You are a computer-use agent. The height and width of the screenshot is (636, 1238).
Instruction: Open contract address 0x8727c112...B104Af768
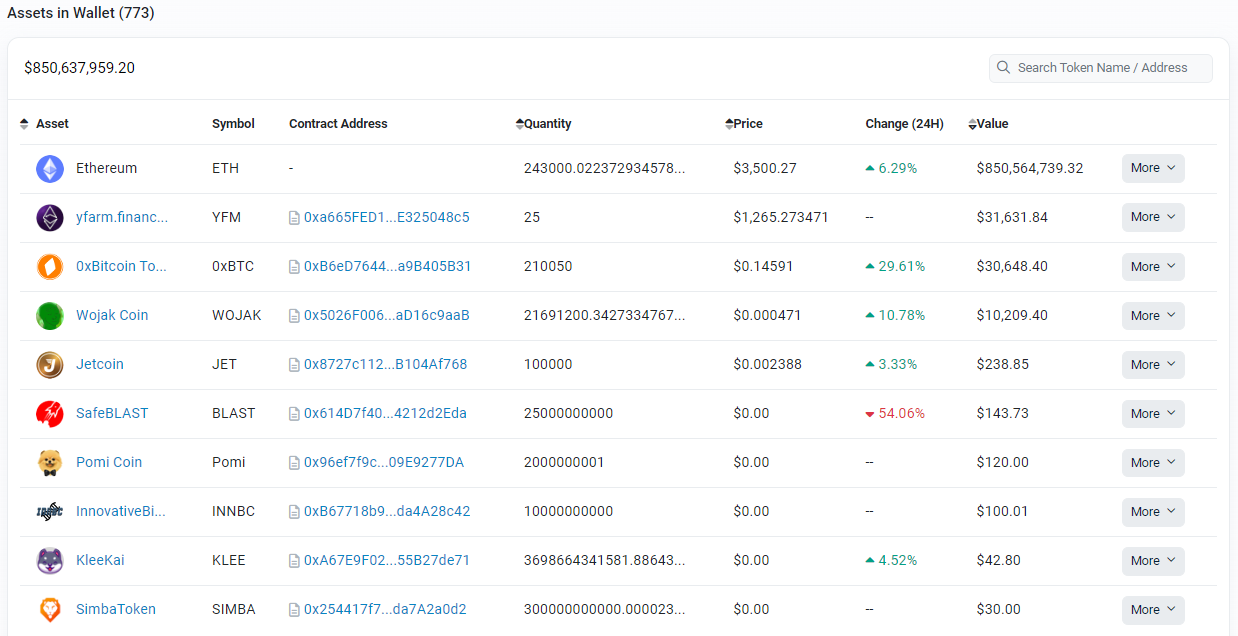tap(386, 364)
